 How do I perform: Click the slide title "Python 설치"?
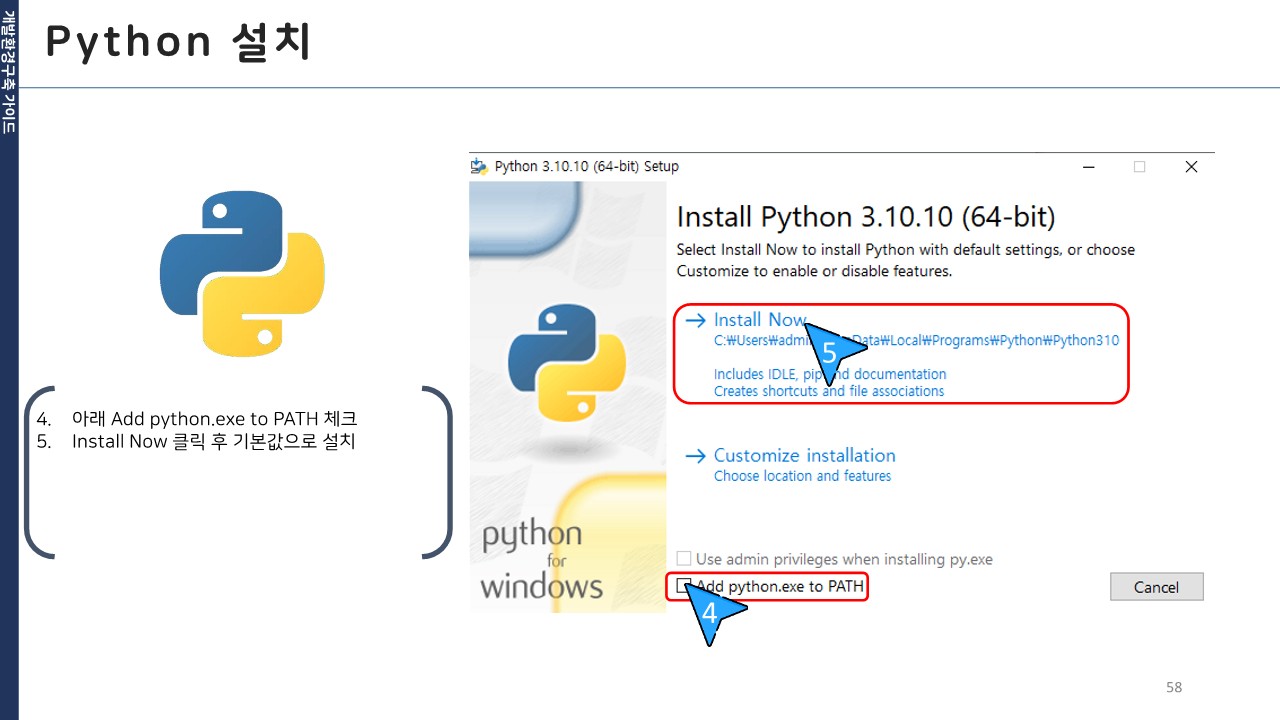179,43
